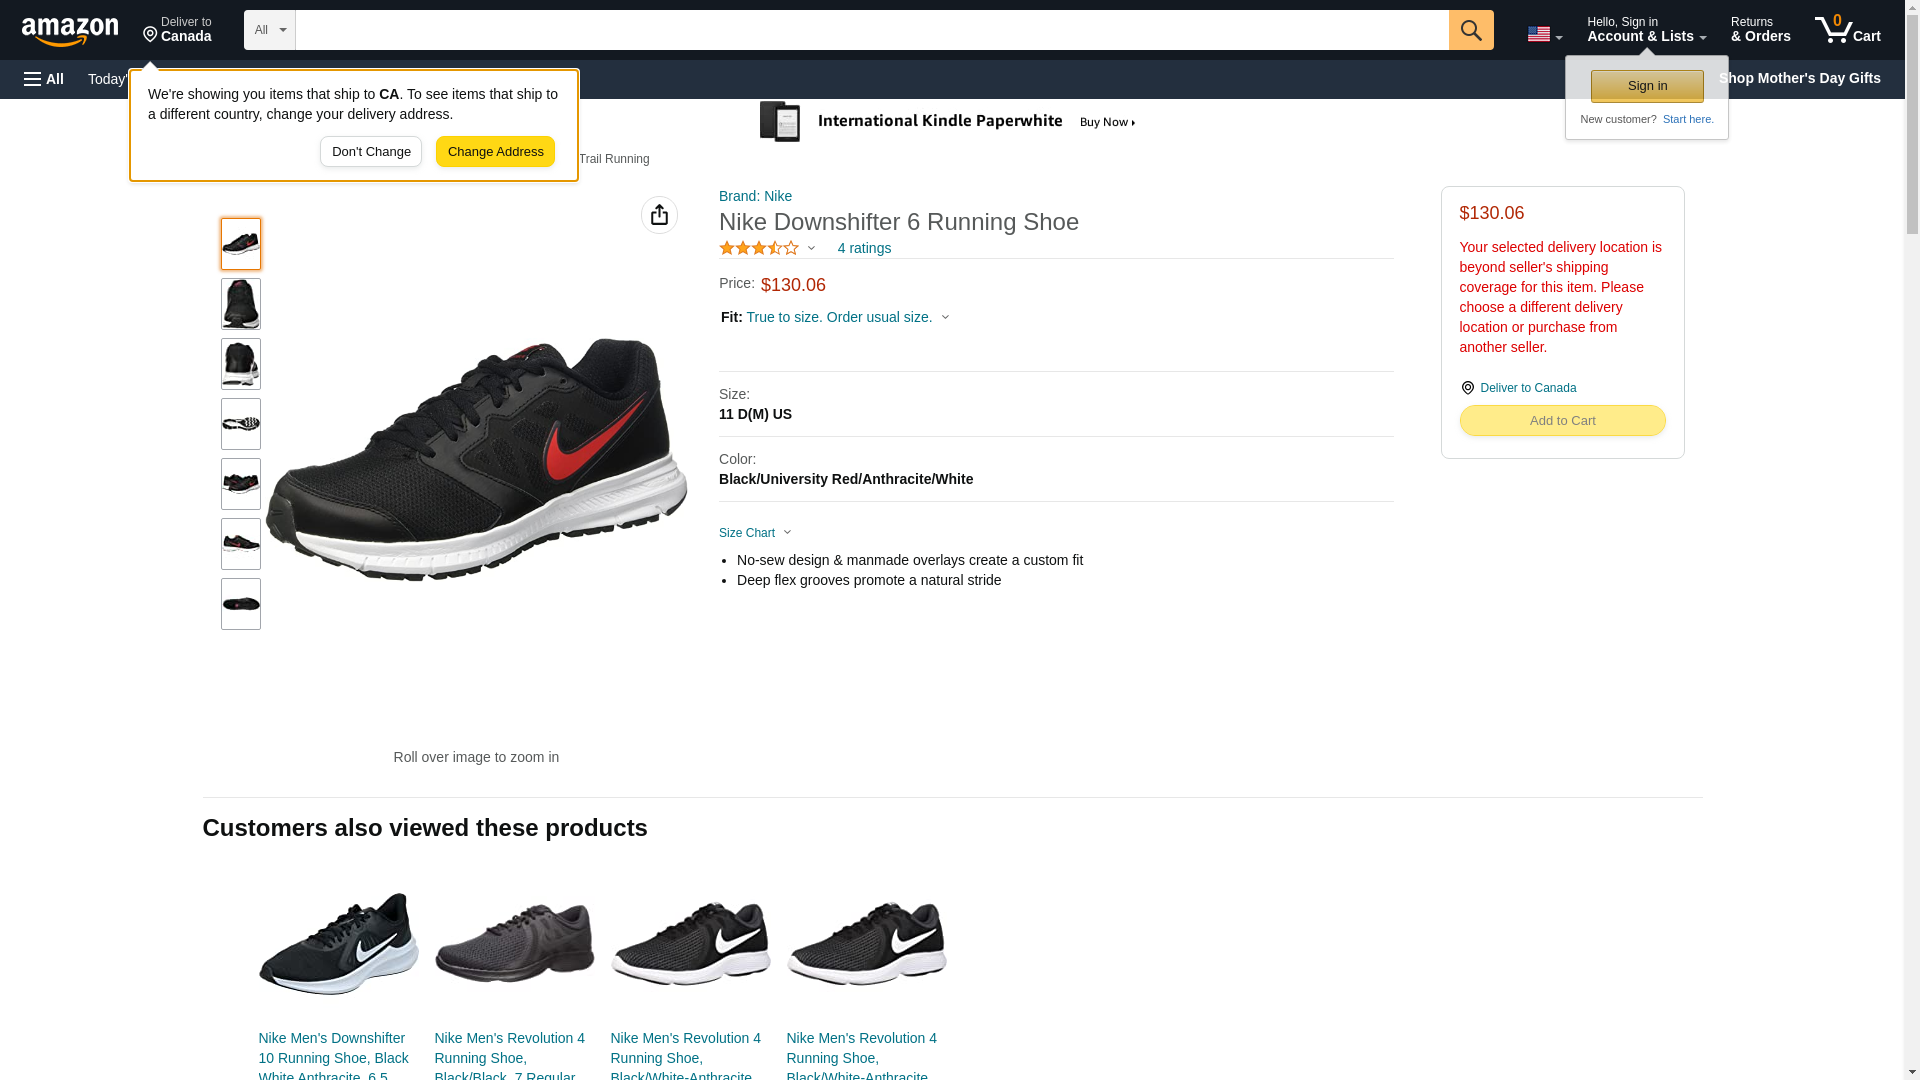Click in the Amazon search field
The height and width of the screenshot is (1080, 1920).
(870, 30)
